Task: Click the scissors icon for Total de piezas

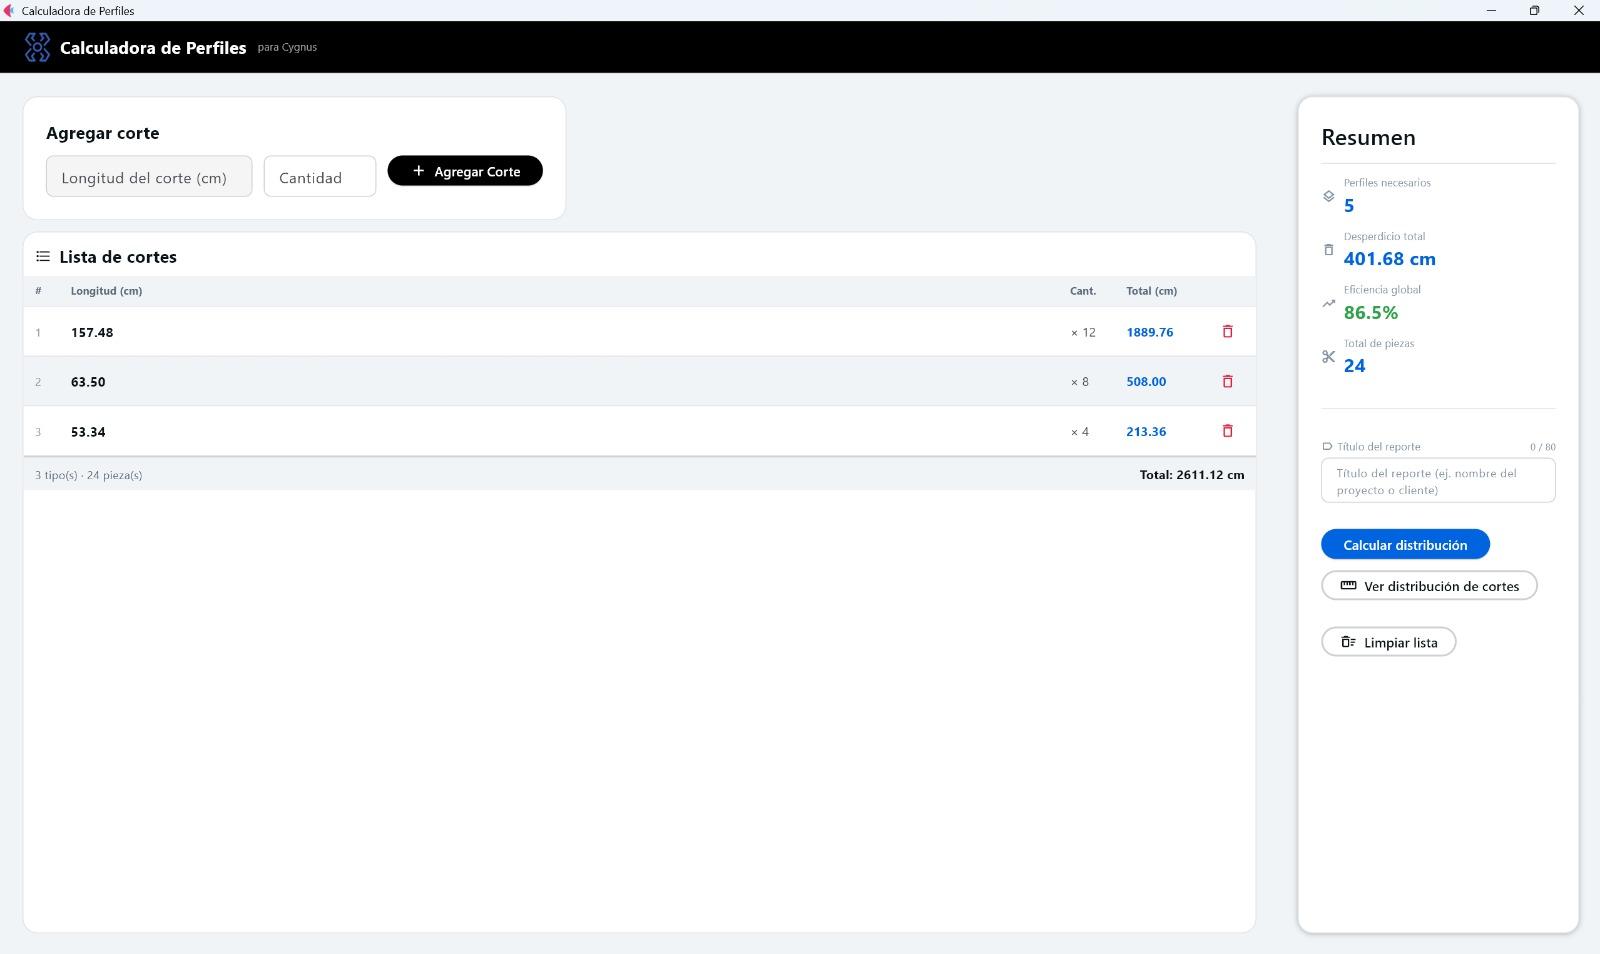Action: [1328, 356]
